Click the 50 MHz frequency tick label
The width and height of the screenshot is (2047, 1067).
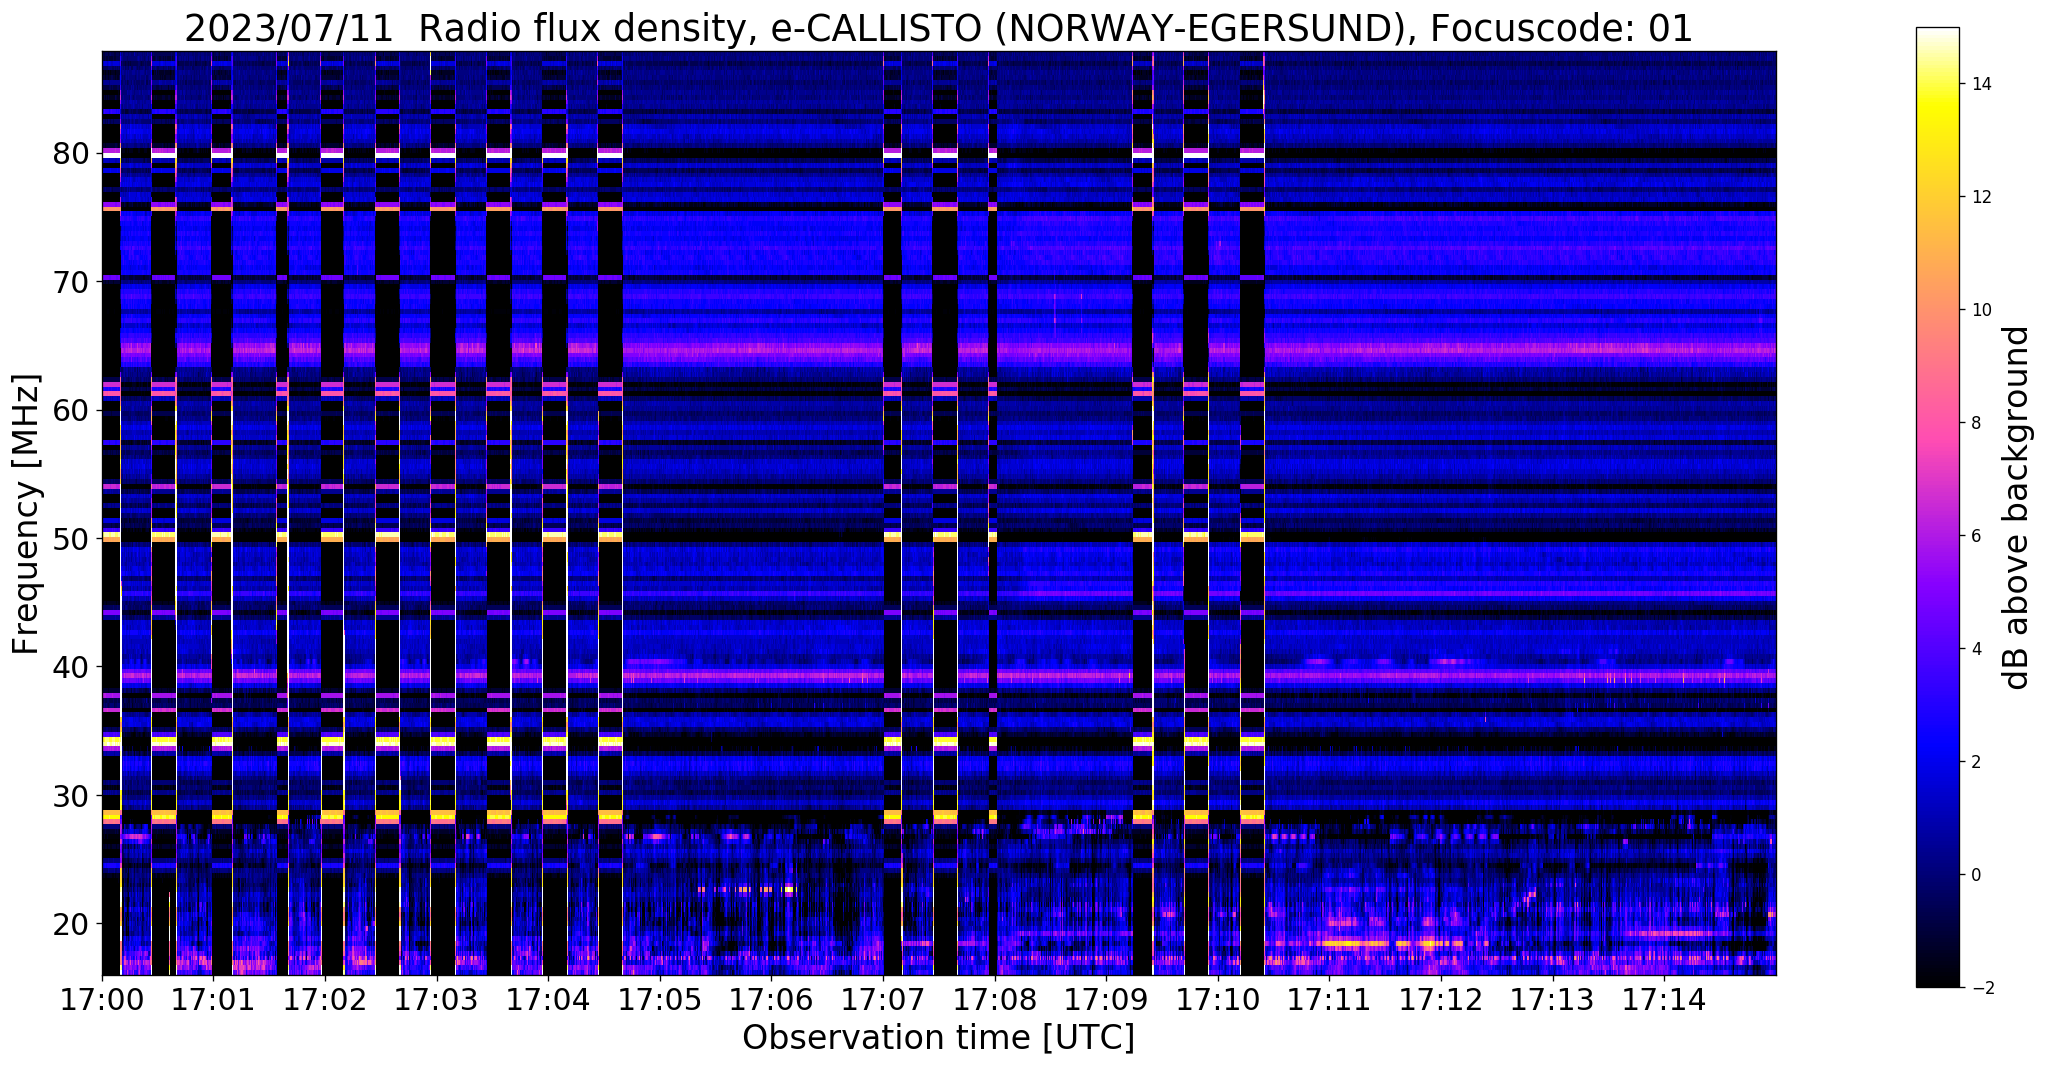70,538
